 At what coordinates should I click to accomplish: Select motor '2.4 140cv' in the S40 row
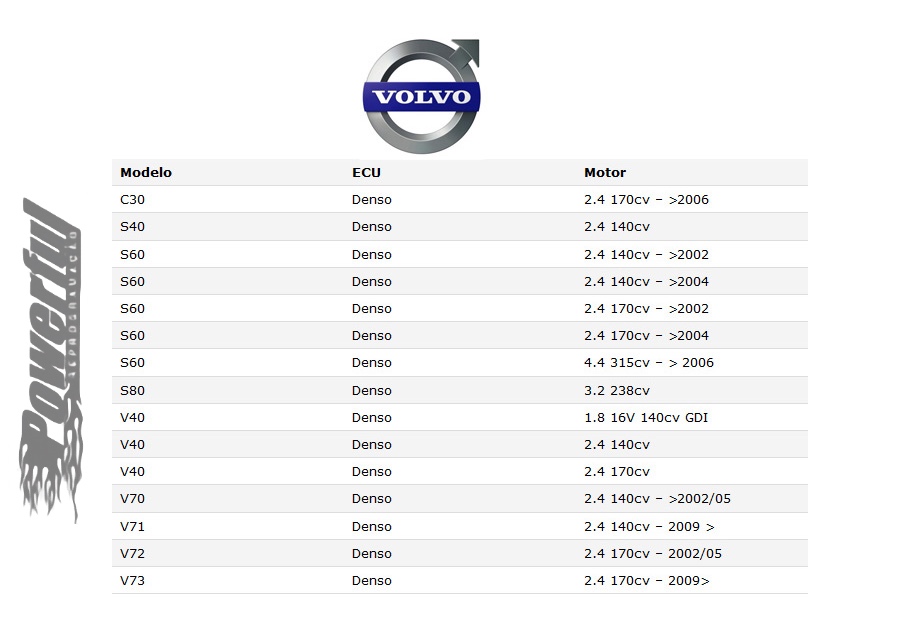(x=617, y=227)
